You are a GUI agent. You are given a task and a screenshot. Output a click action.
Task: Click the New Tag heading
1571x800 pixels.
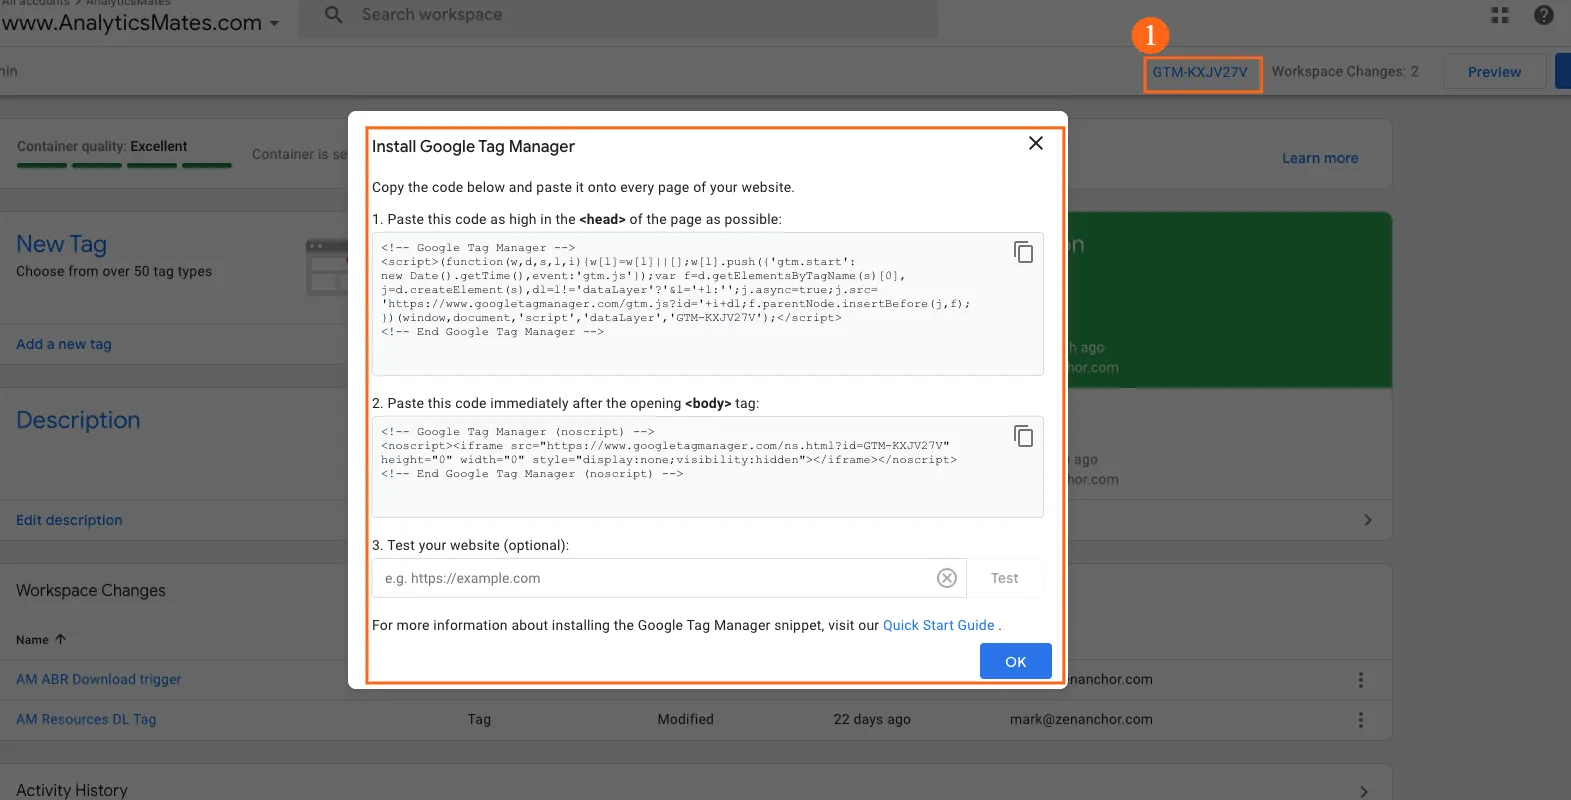click(x=61, y=244)
